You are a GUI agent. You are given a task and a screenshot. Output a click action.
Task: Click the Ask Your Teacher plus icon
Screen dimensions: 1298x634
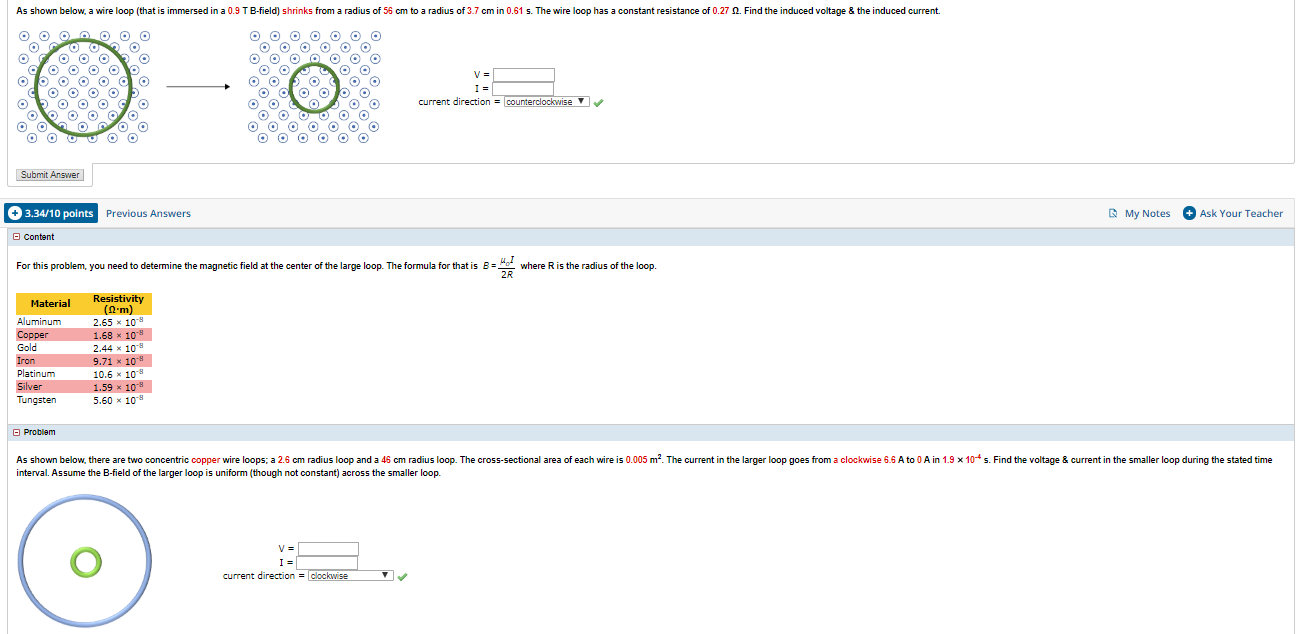(x=1189, y=213)
